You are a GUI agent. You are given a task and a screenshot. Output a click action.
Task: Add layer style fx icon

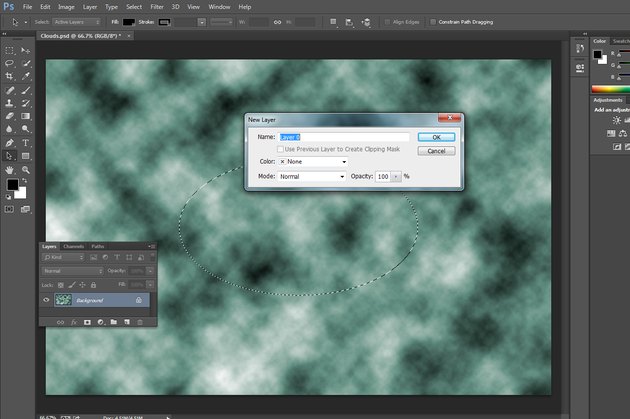coord(74,322)
